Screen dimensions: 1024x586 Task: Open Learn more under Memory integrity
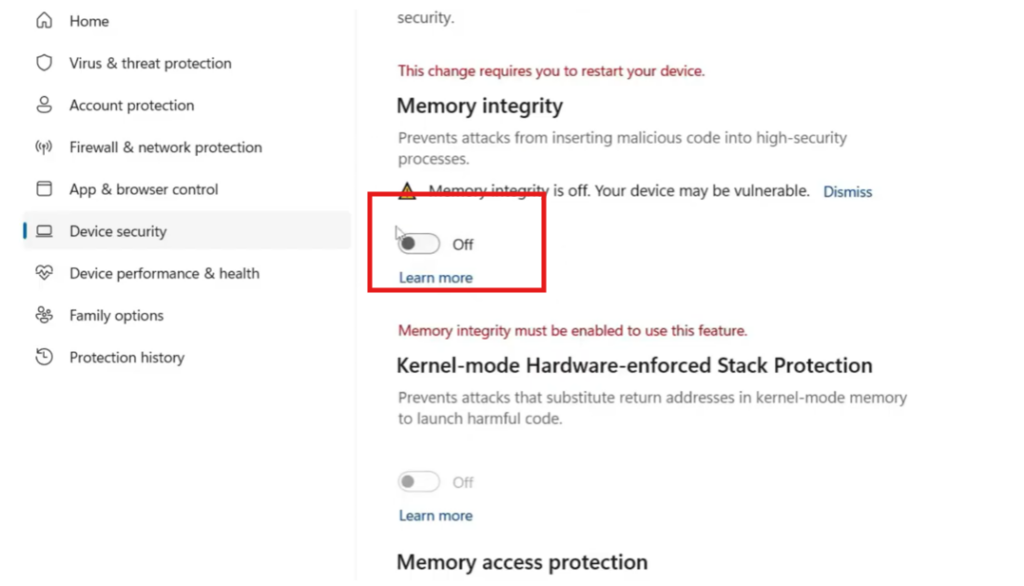point(435,277)
